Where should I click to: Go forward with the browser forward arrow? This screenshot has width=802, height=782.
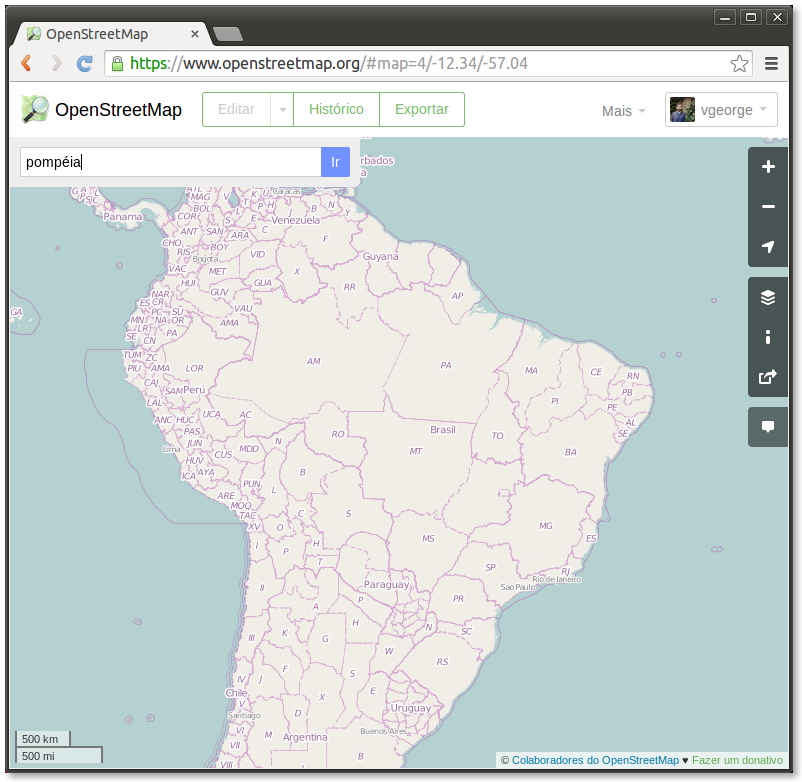pyautogui.click(x=56, y=63)
